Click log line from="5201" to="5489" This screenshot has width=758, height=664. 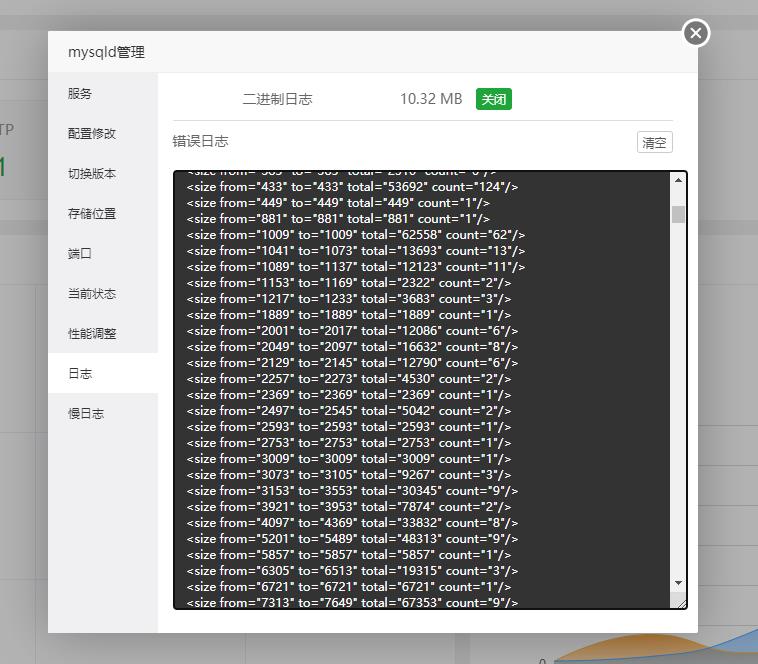(352, 538)
